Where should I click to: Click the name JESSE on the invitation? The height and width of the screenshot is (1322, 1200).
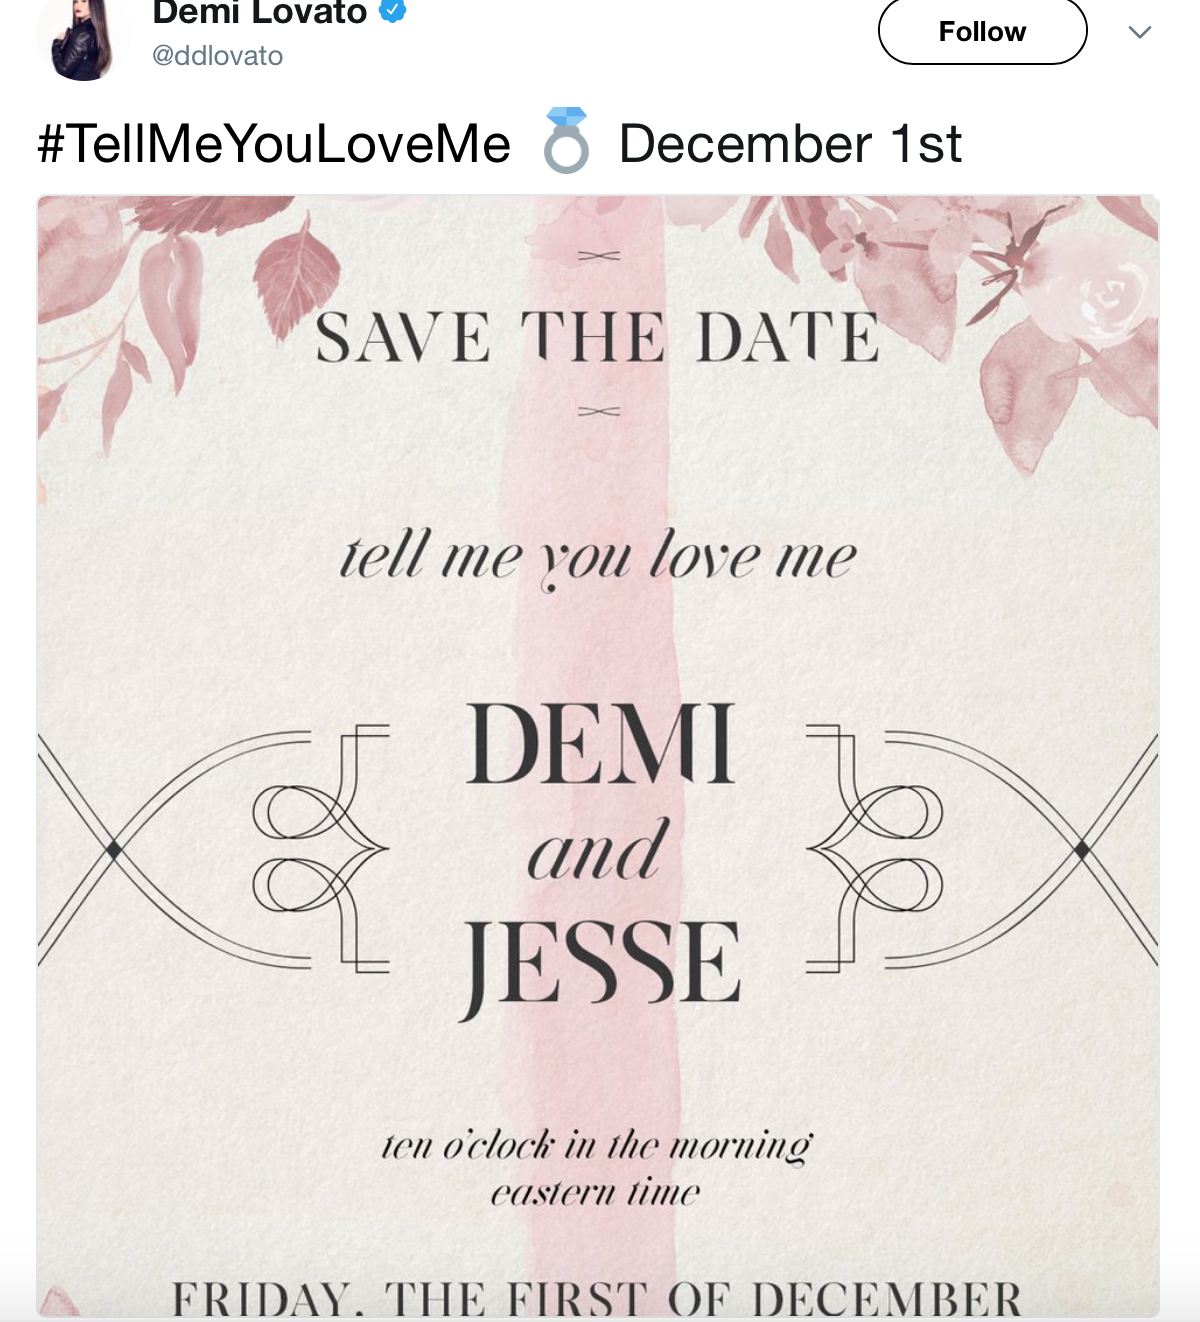point(601,964)
